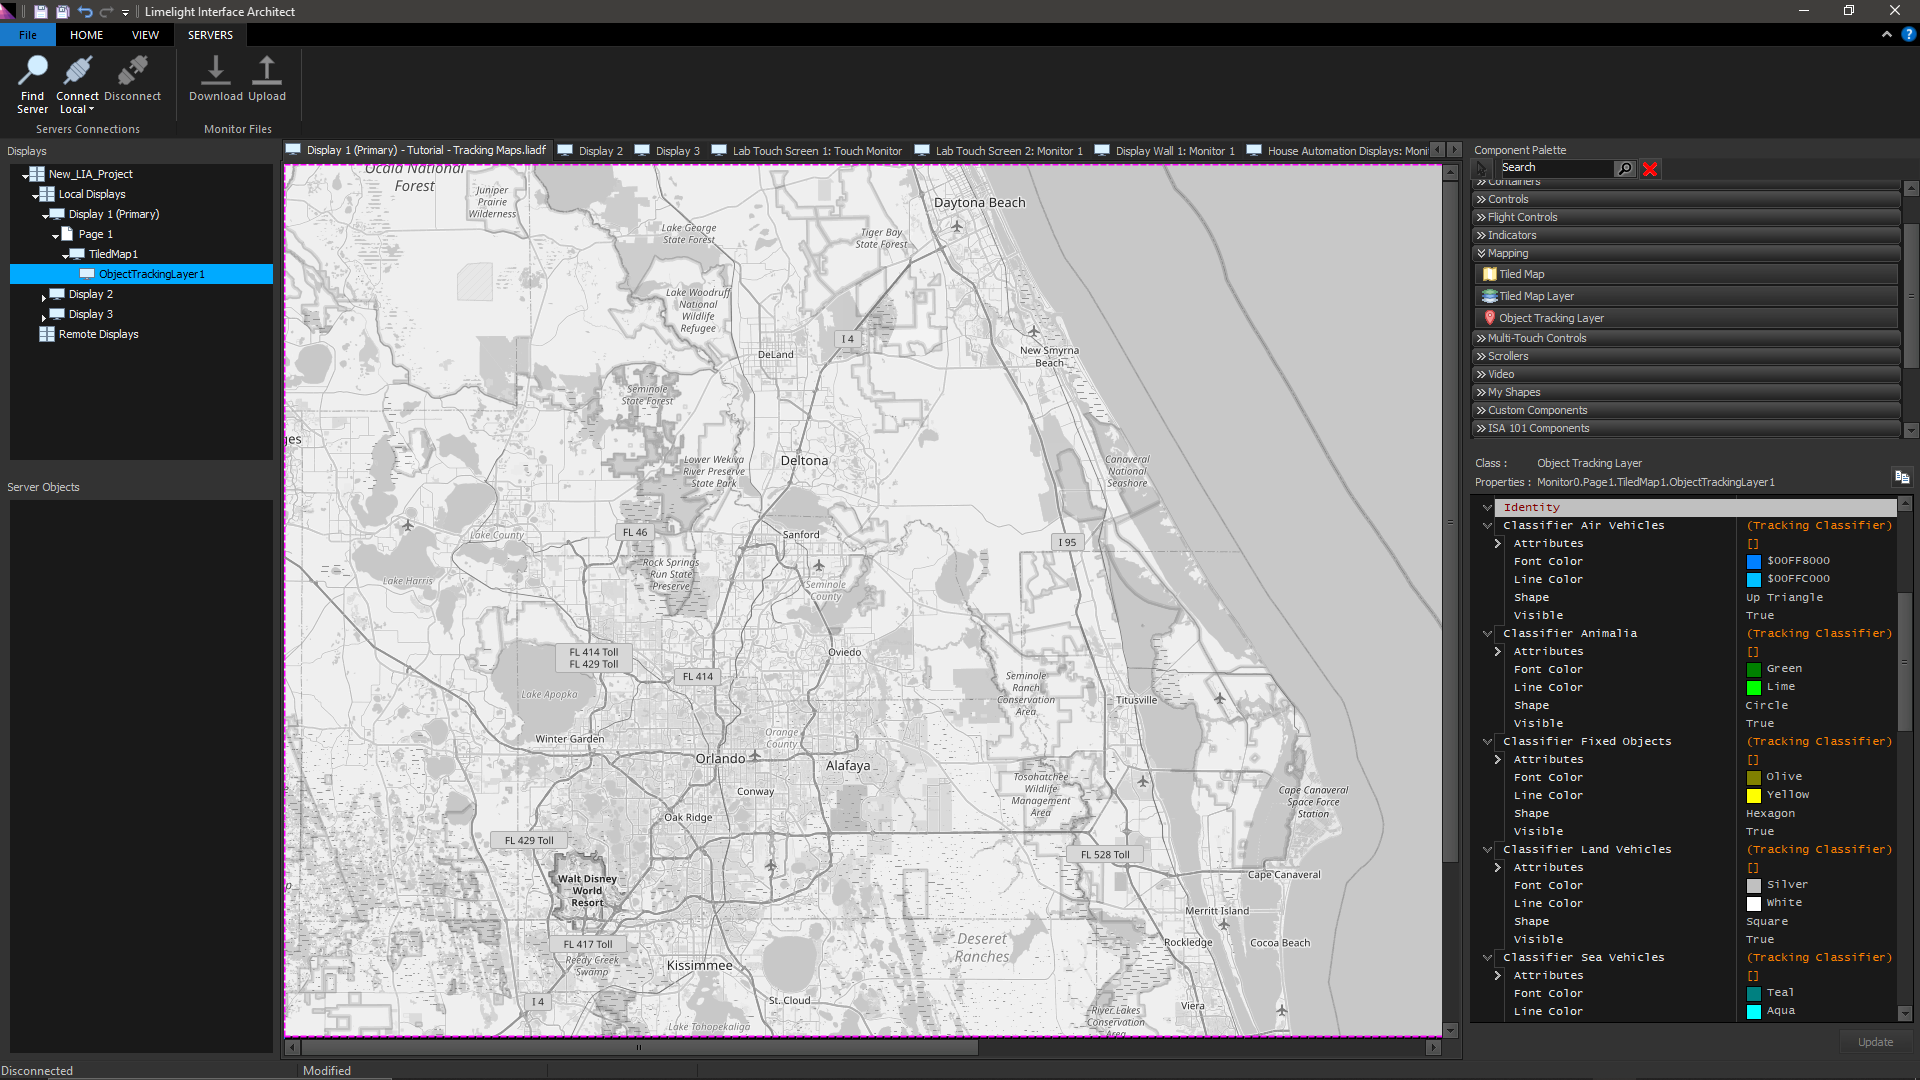This screenshot has height=1080, width=1920.
Task: Clear the palette search with red X
Action: pos(1650,169)
